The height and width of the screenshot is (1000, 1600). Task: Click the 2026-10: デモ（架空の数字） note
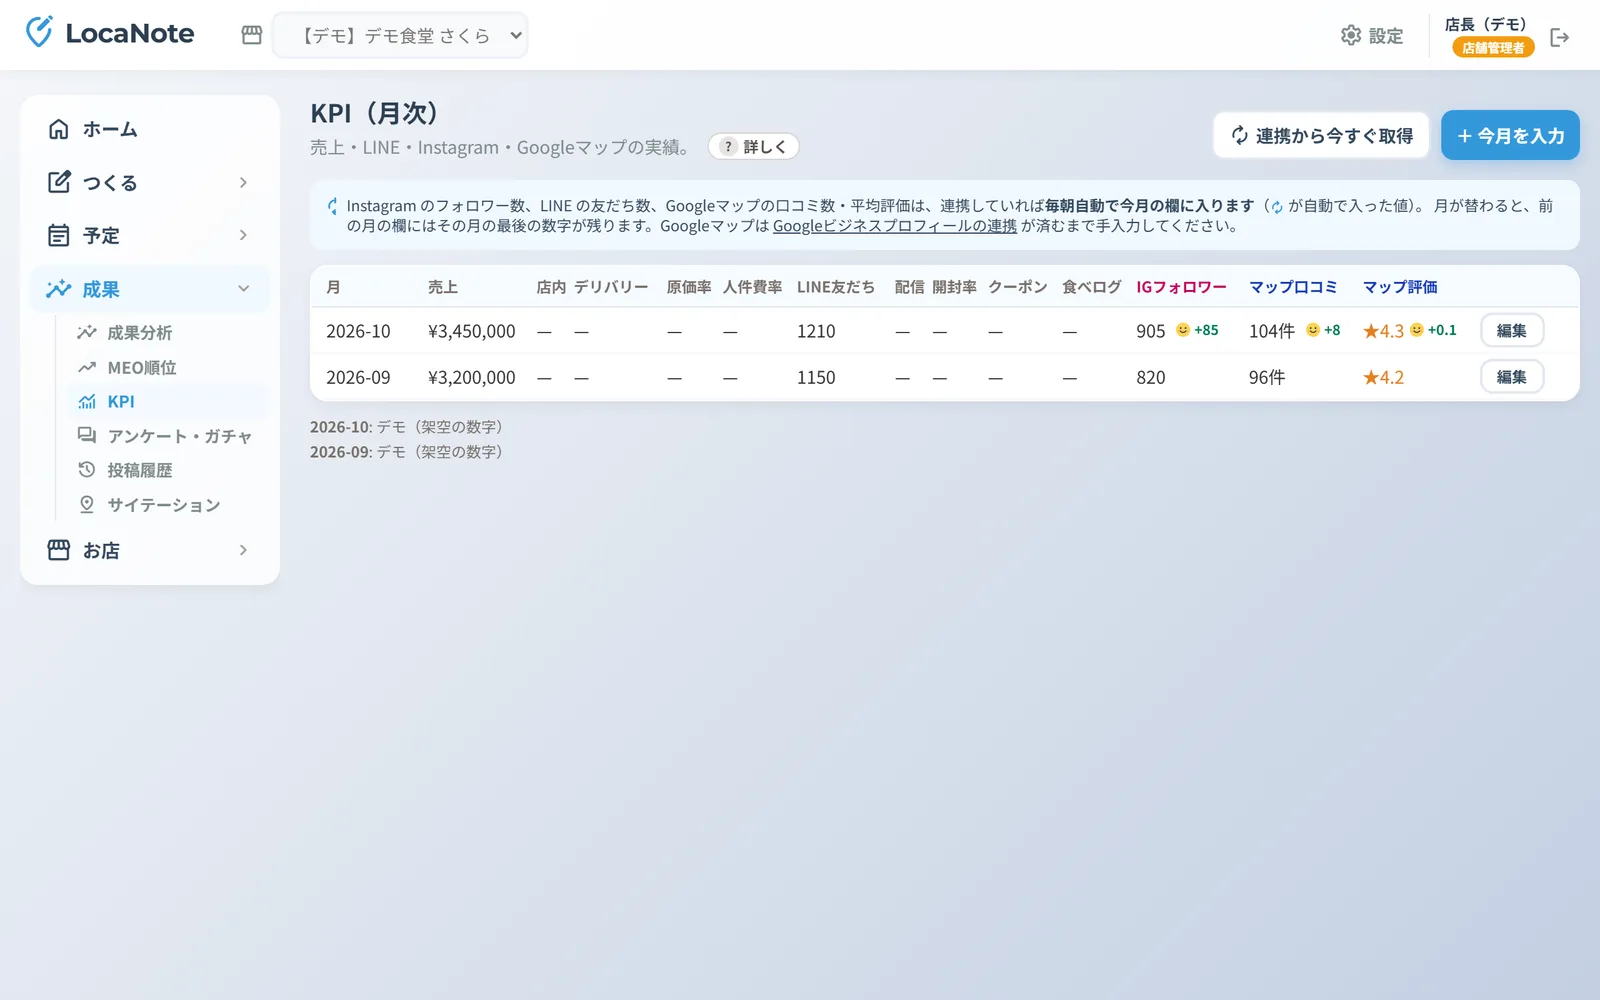point(407,427)
